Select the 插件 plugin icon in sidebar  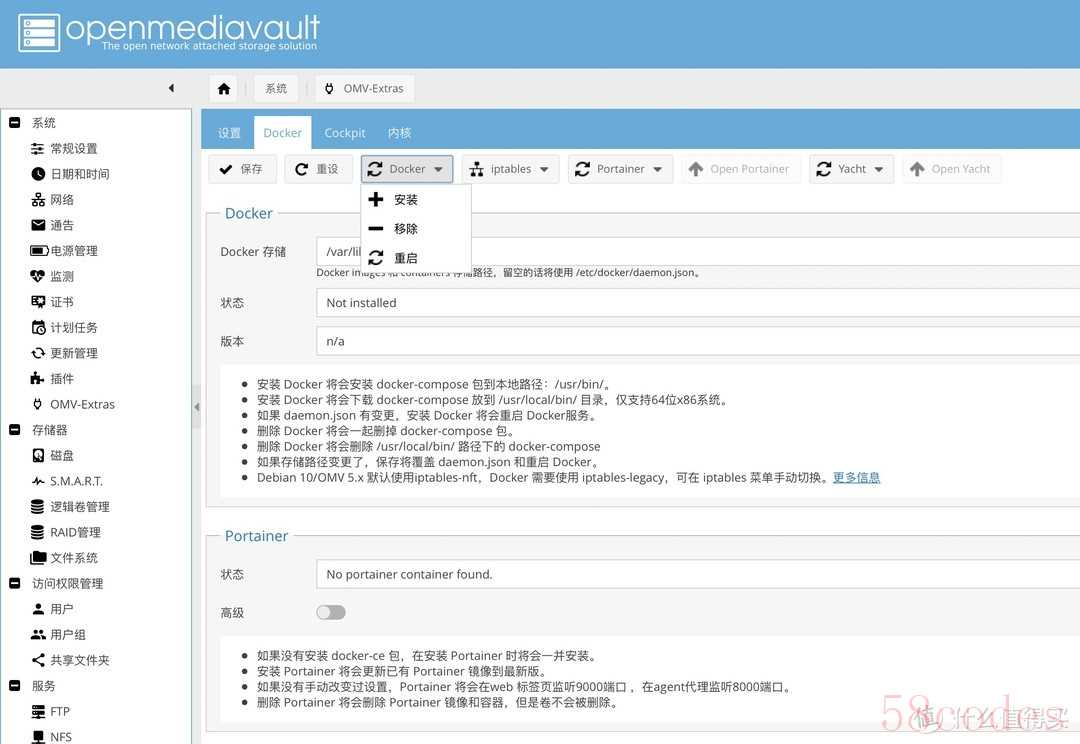pyautogui.click(x=37, y=378)
